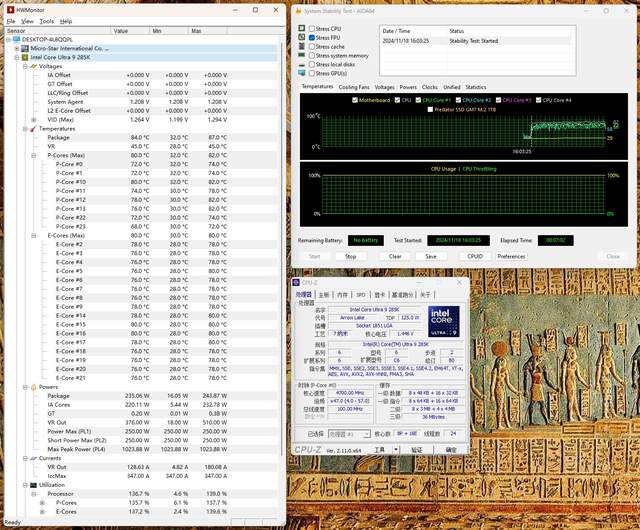
Task: Click the Utilization category icon in HWMonitor
Action: pos(33,485)
